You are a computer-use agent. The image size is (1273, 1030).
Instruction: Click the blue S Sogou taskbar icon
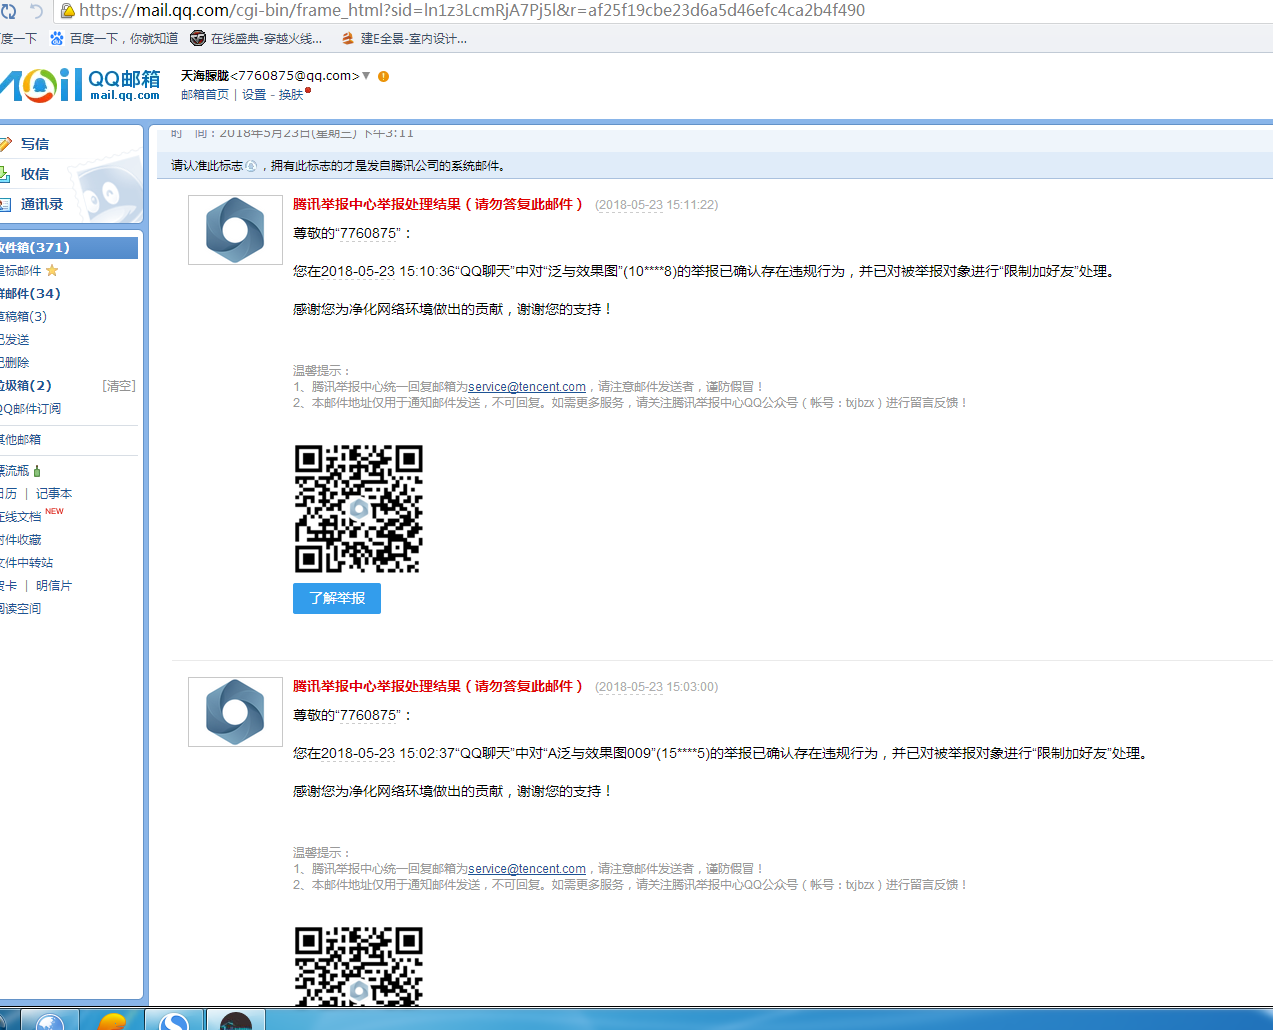point(174,1021)
